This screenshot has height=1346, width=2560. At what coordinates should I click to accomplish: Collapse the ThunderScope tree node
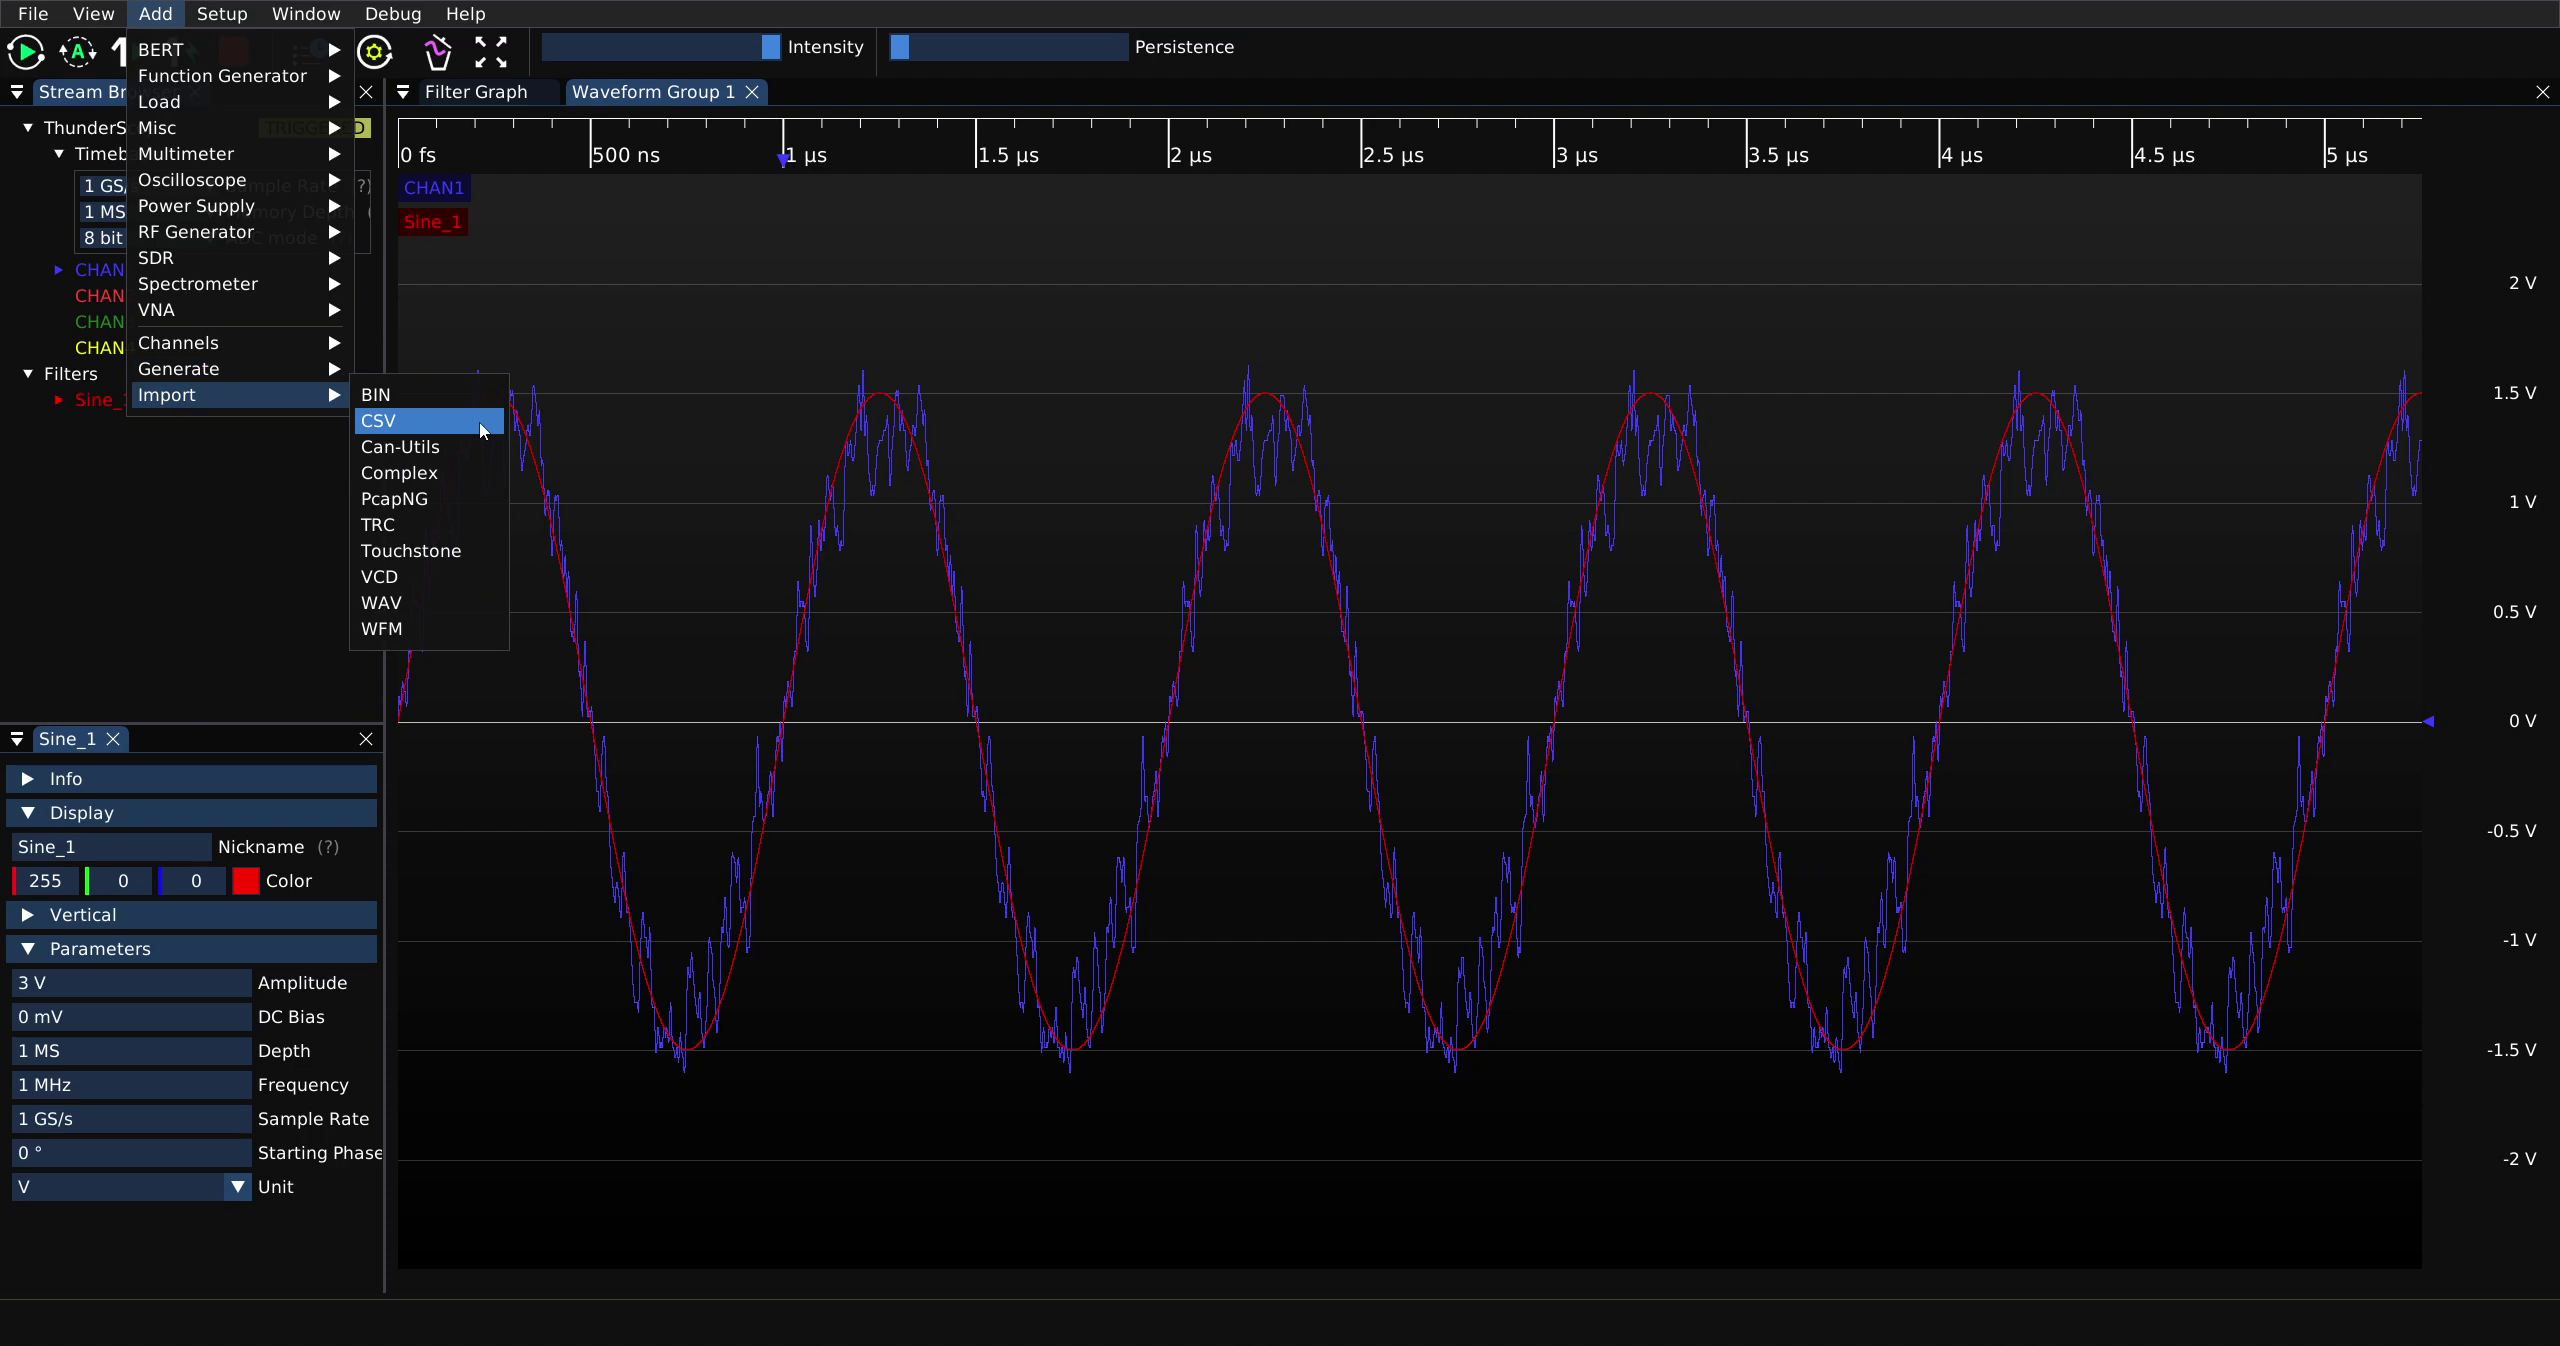click(28, 128)
